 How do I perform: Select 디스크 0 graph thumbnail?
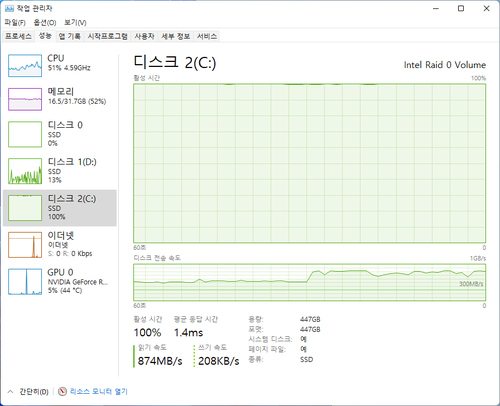coord(25,134)
